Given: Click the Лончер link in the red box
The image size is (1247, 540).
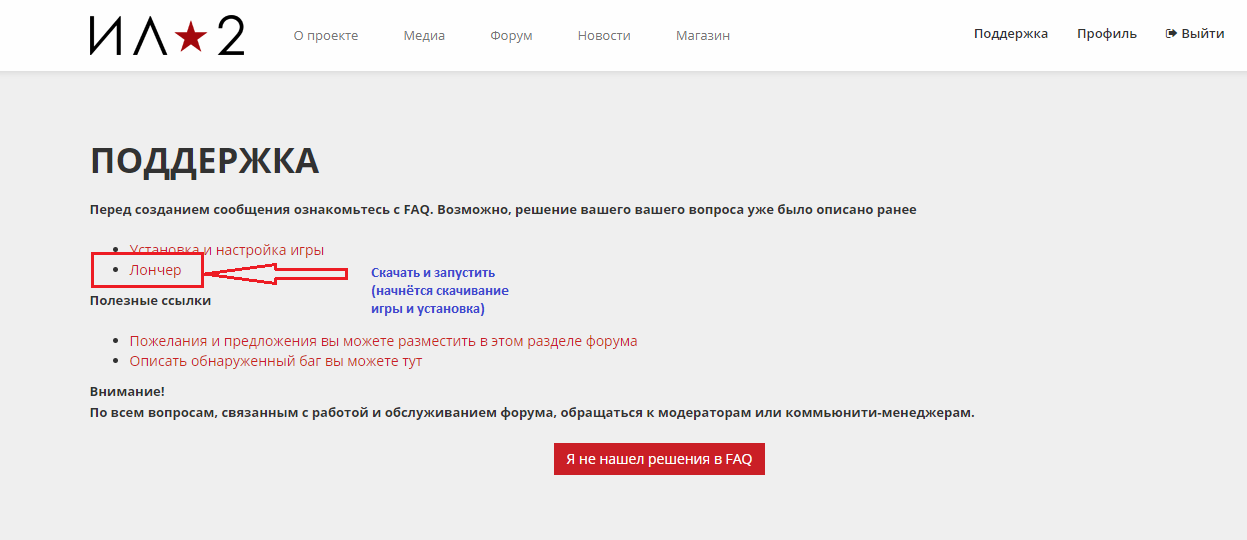Looking at the screenshot, I should (x=156, y=270).
